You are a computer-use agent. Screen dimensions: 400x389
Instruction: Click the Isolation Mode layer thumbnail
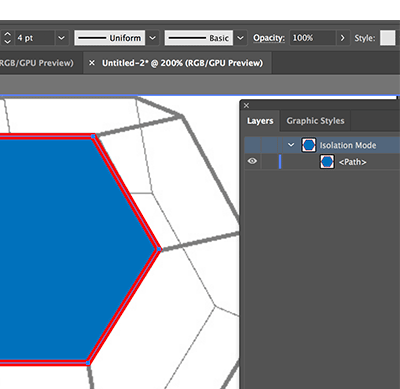click(309, 145)
